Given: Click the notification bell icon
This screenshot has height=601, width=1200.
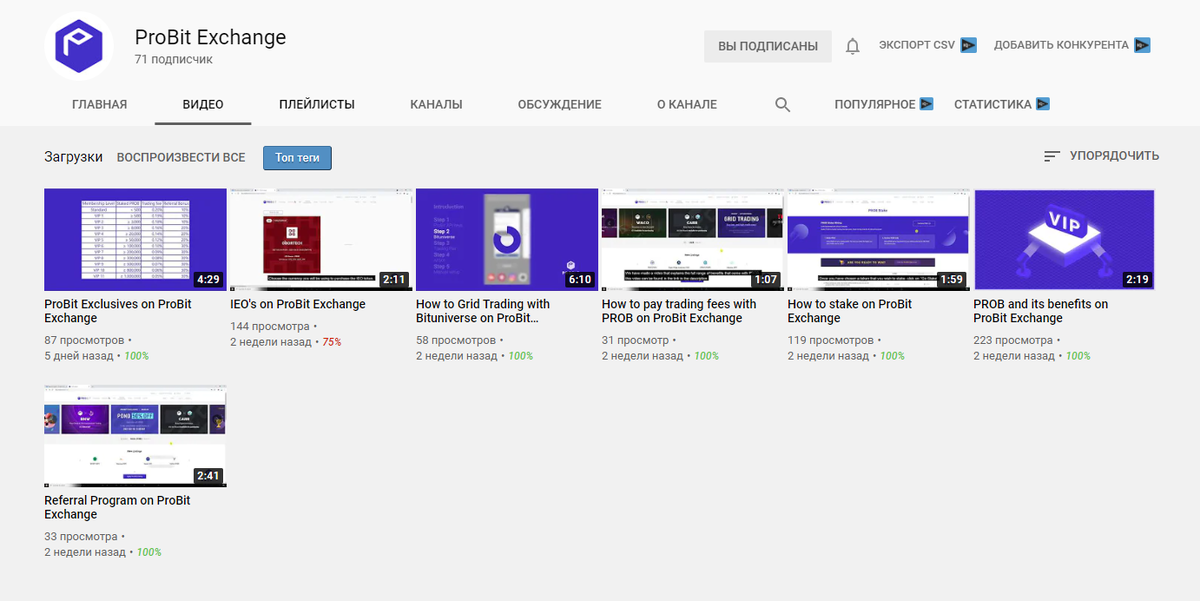Looking at the screenshot, I should pos(853,46).
